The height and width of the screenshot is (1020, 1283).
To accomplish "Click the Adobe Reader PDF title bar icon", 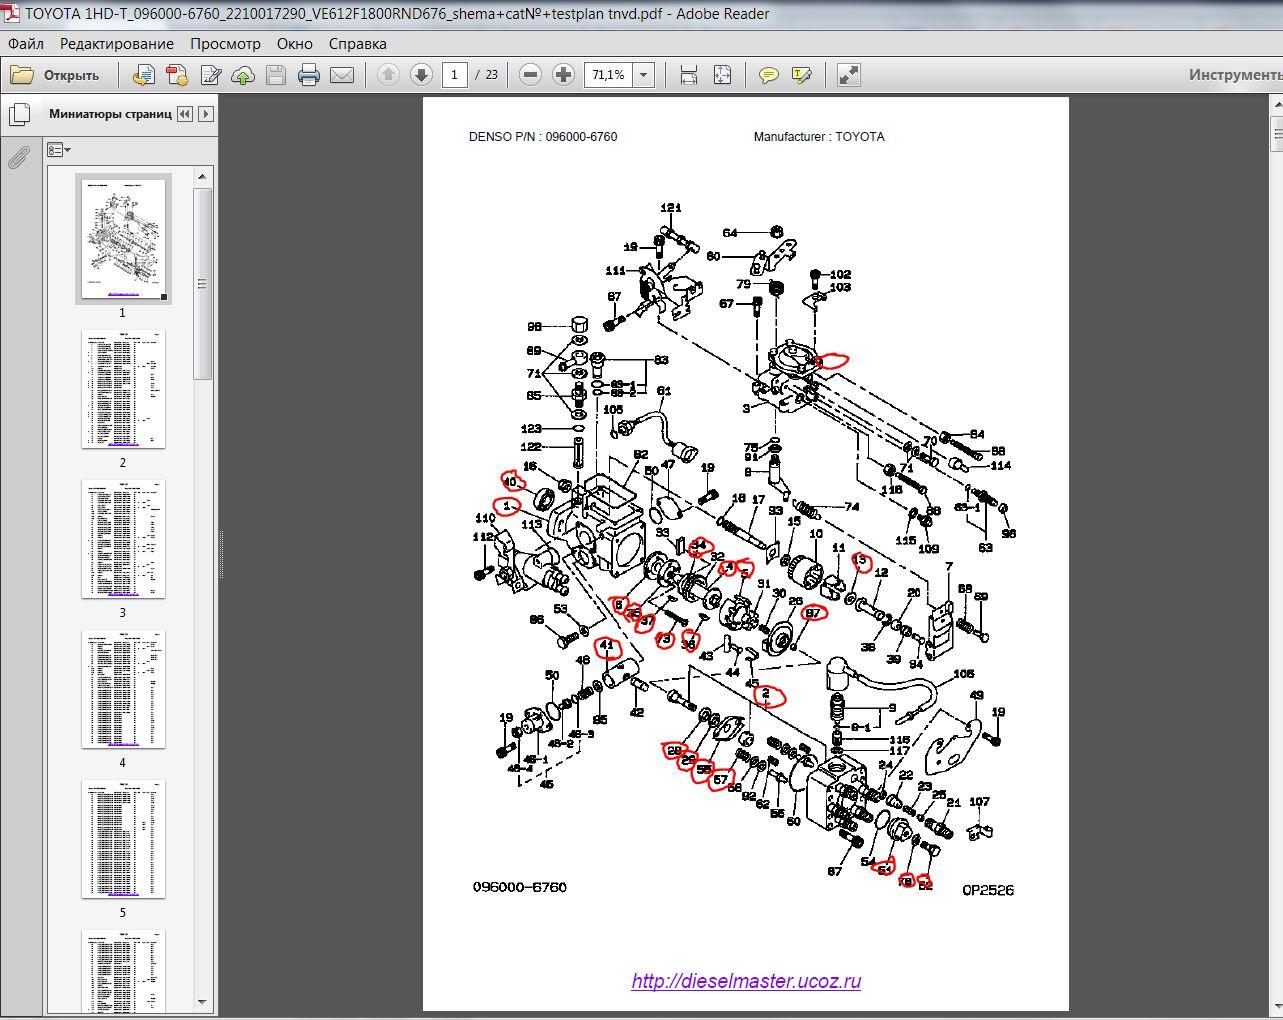I will [x=13, y=14].
